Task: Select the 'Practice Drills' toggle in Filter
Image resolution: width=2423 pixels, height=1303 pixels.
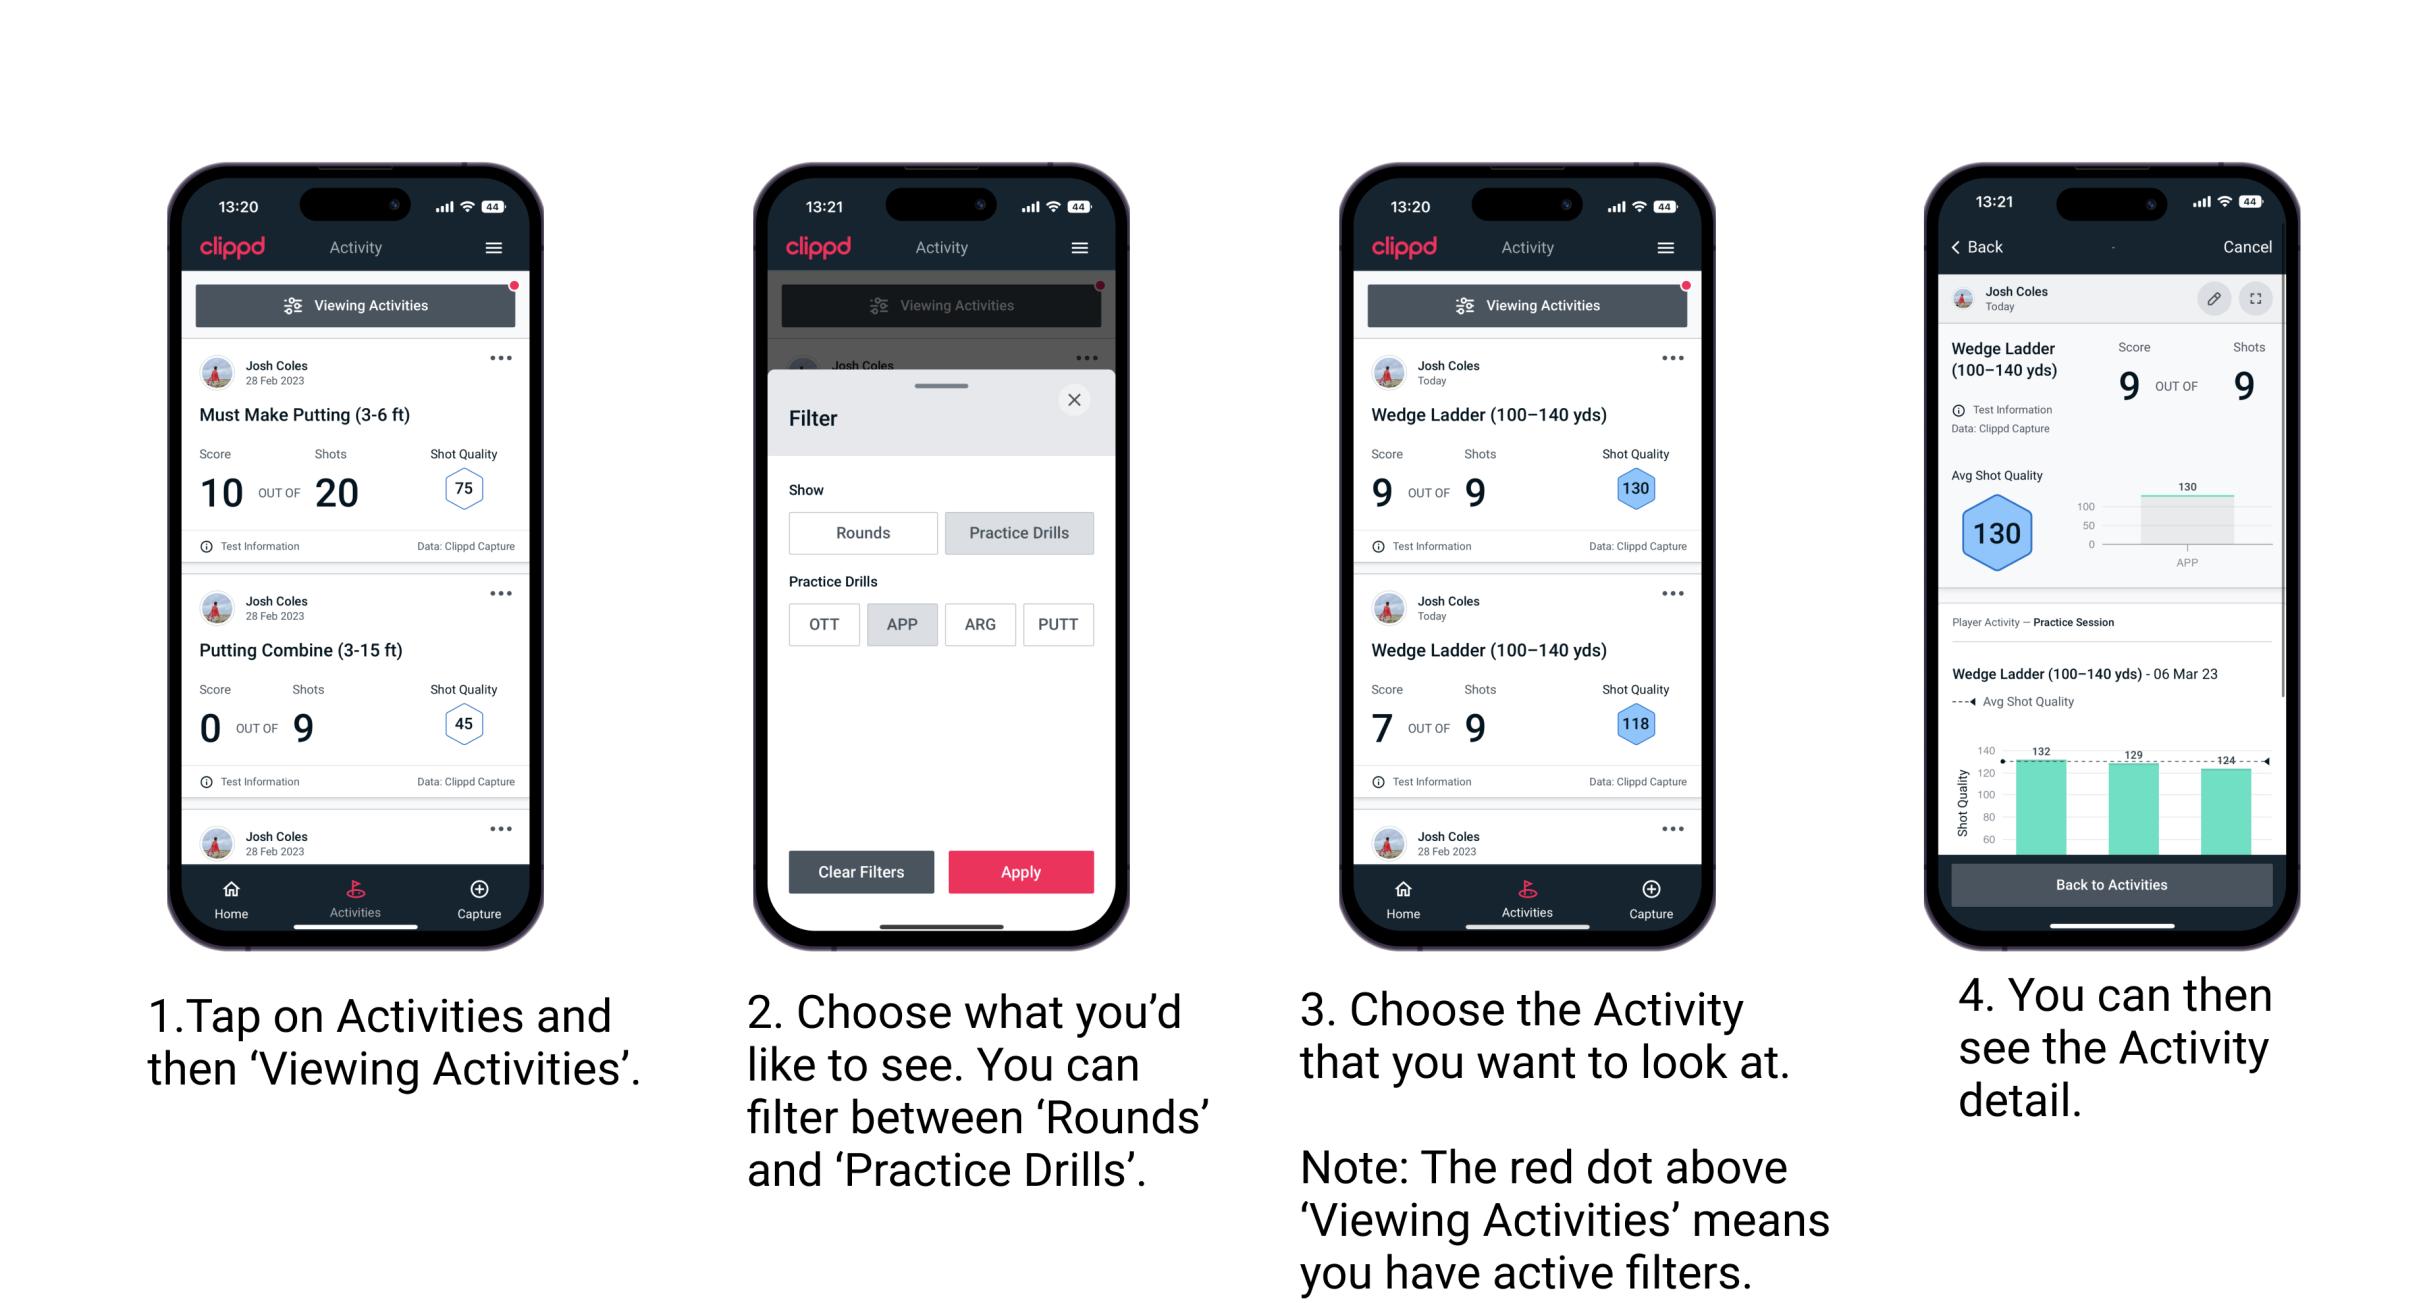Action: tap(1016, 533)
